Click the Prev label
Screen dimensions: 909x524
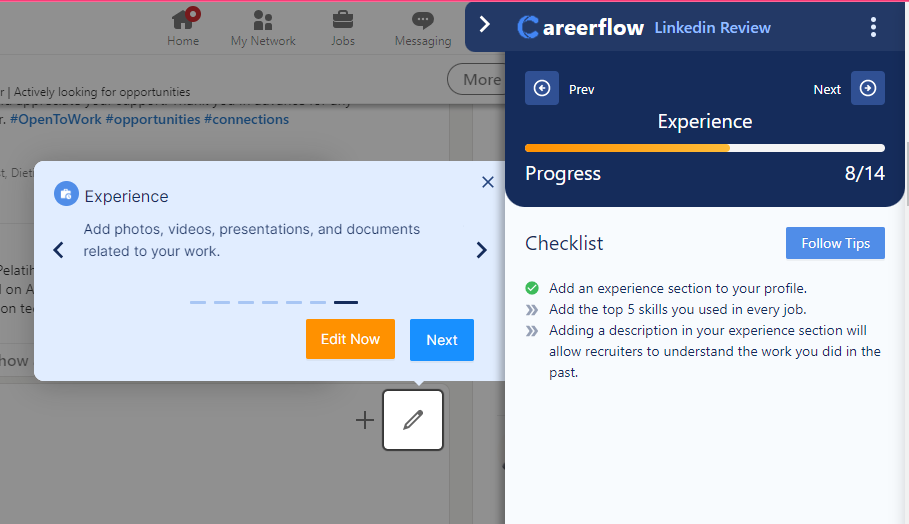[x=581, y=89]
